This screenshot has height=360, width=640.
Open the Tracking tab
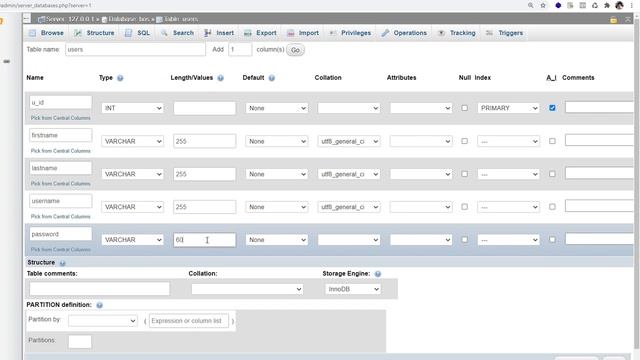(457, 33)
